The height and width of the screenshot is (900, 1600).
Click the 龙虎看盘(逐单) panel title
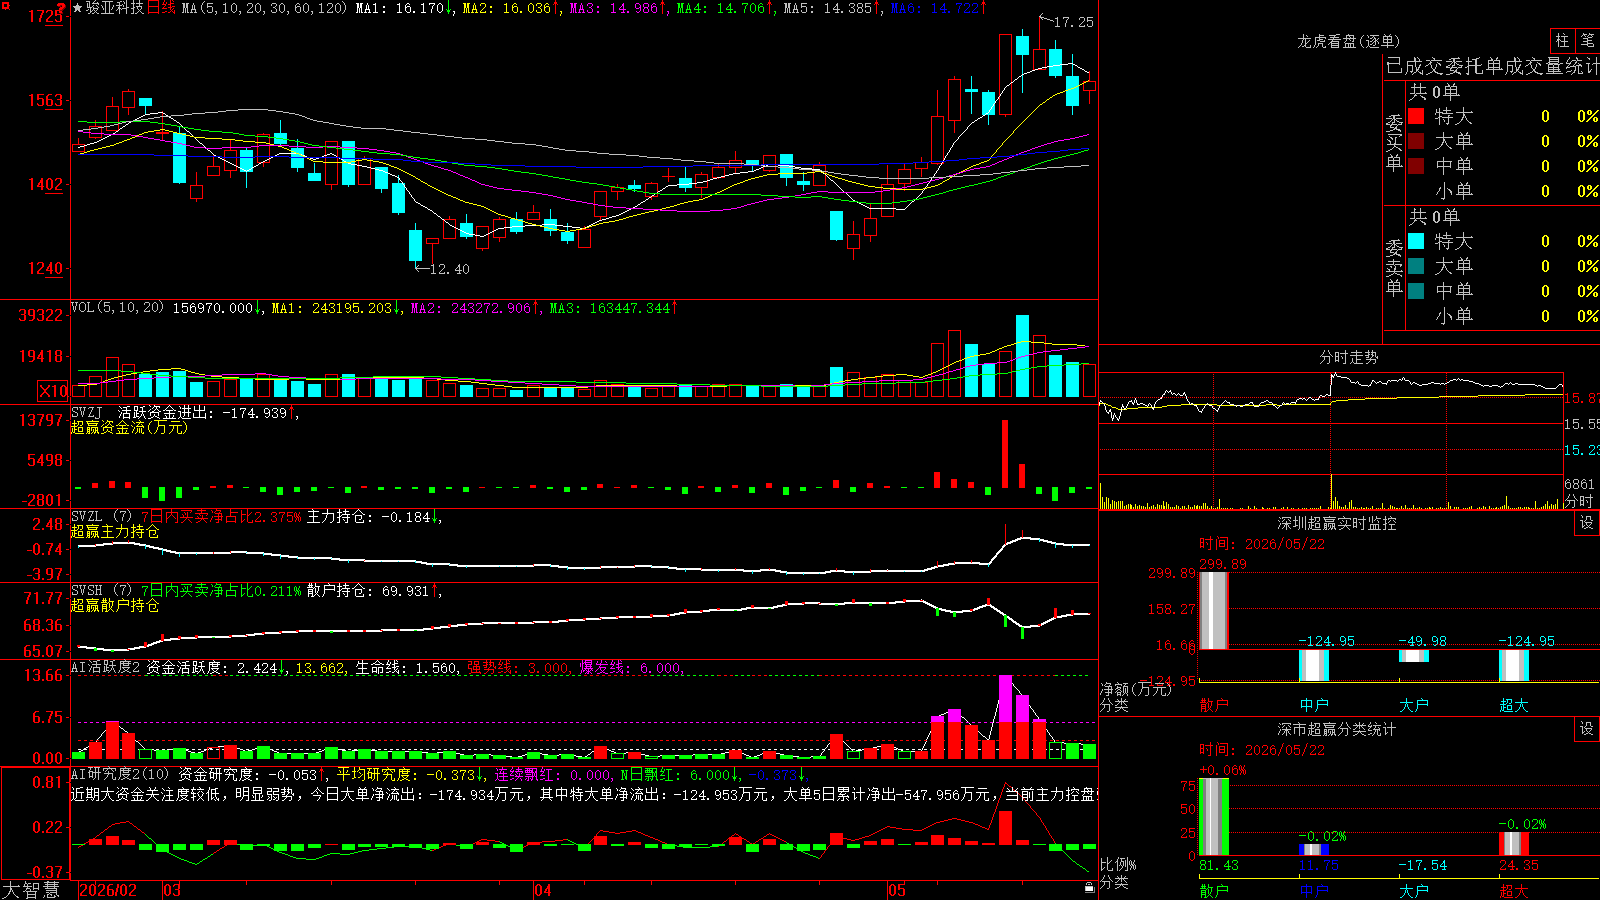click(x=1348, y=41)
